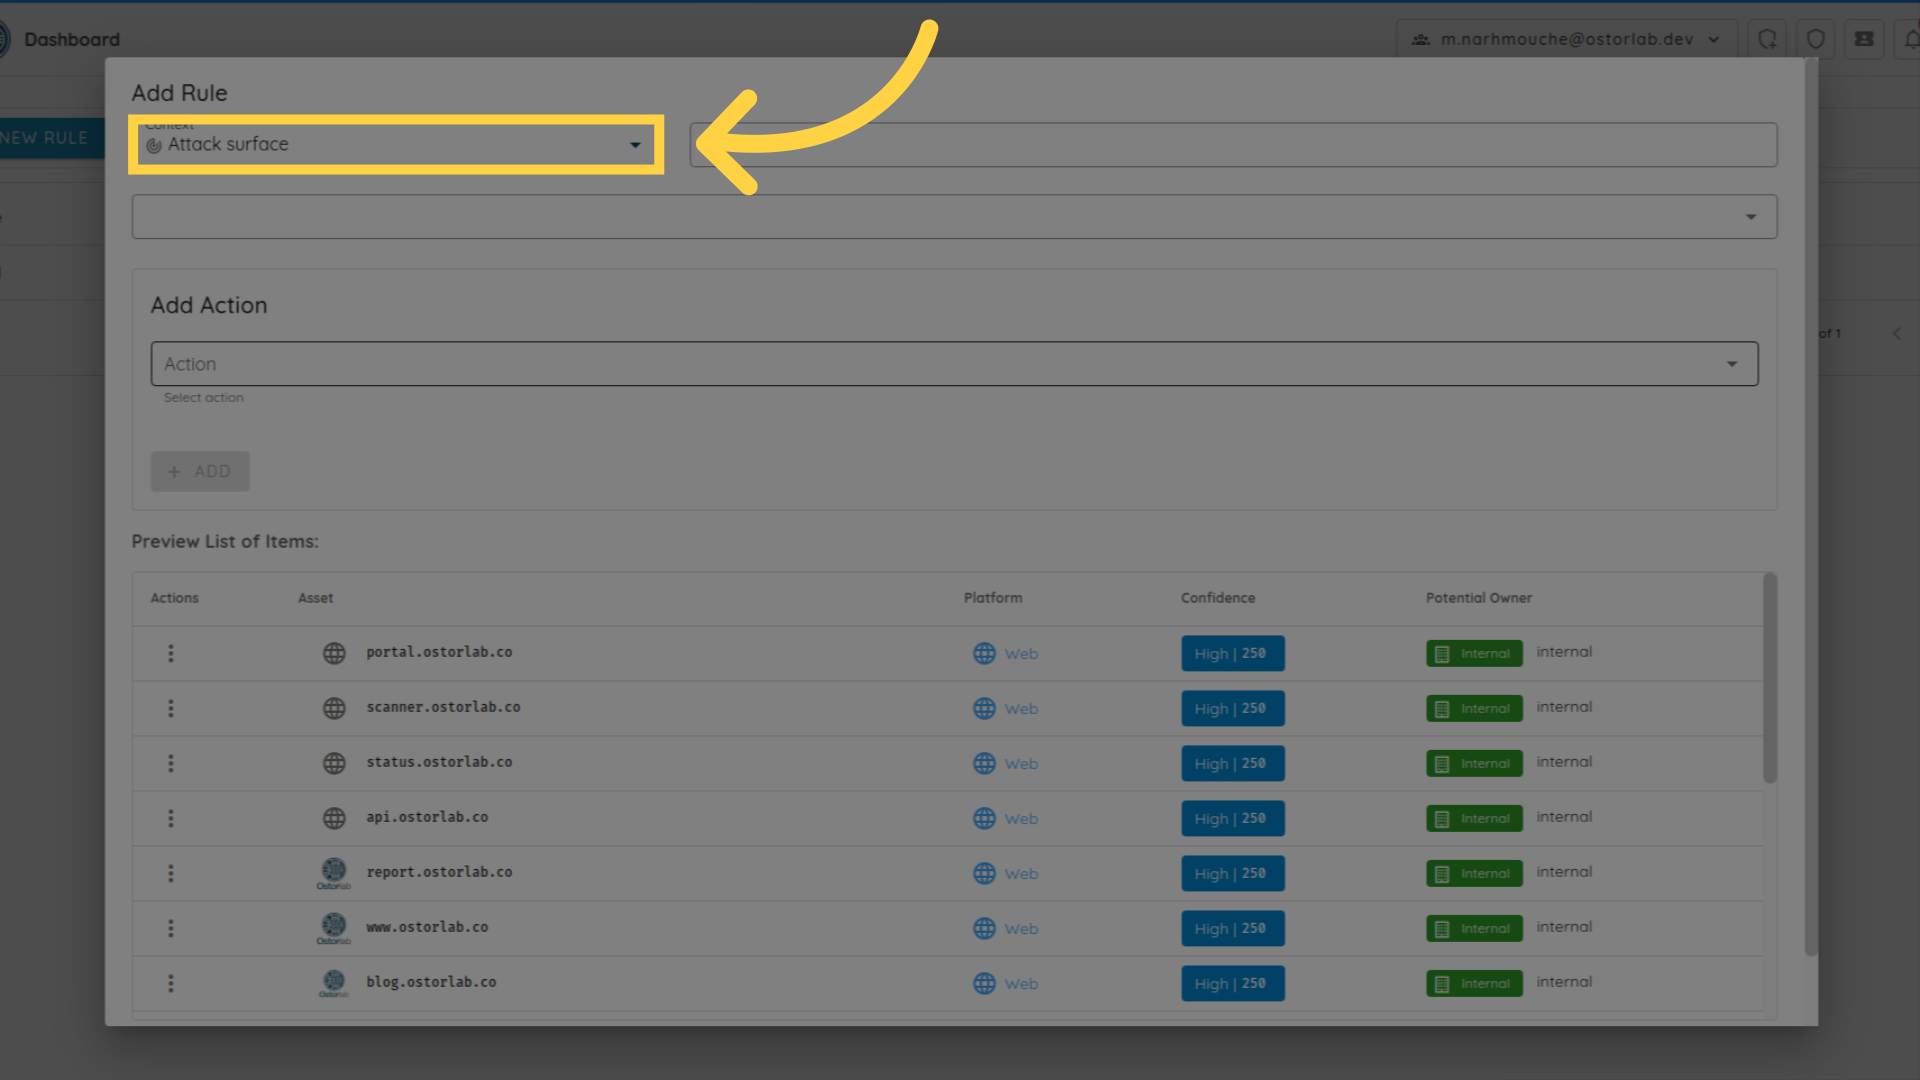Screen dimensions: 1920x1080
Task: Click the Ostorlab logo icon for report.ostorlab.co
Action: click(x=334, y=872)
